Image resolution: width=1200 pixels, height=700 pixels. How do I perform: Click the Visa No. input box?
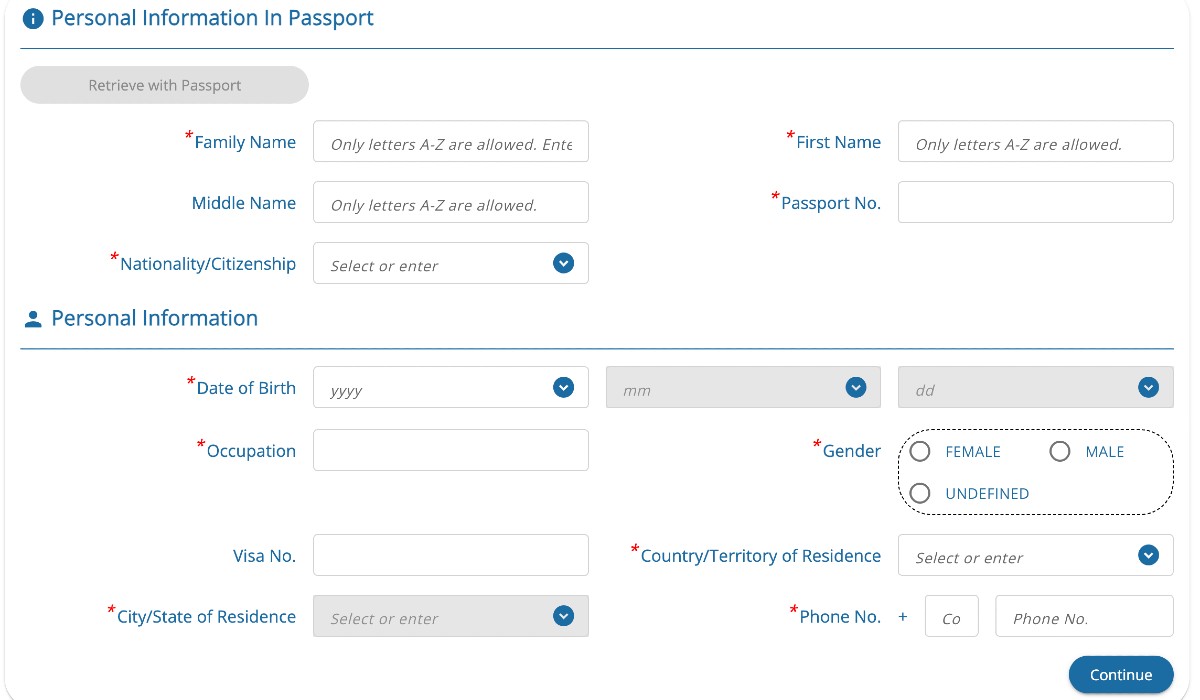click(x=451, y=555)
